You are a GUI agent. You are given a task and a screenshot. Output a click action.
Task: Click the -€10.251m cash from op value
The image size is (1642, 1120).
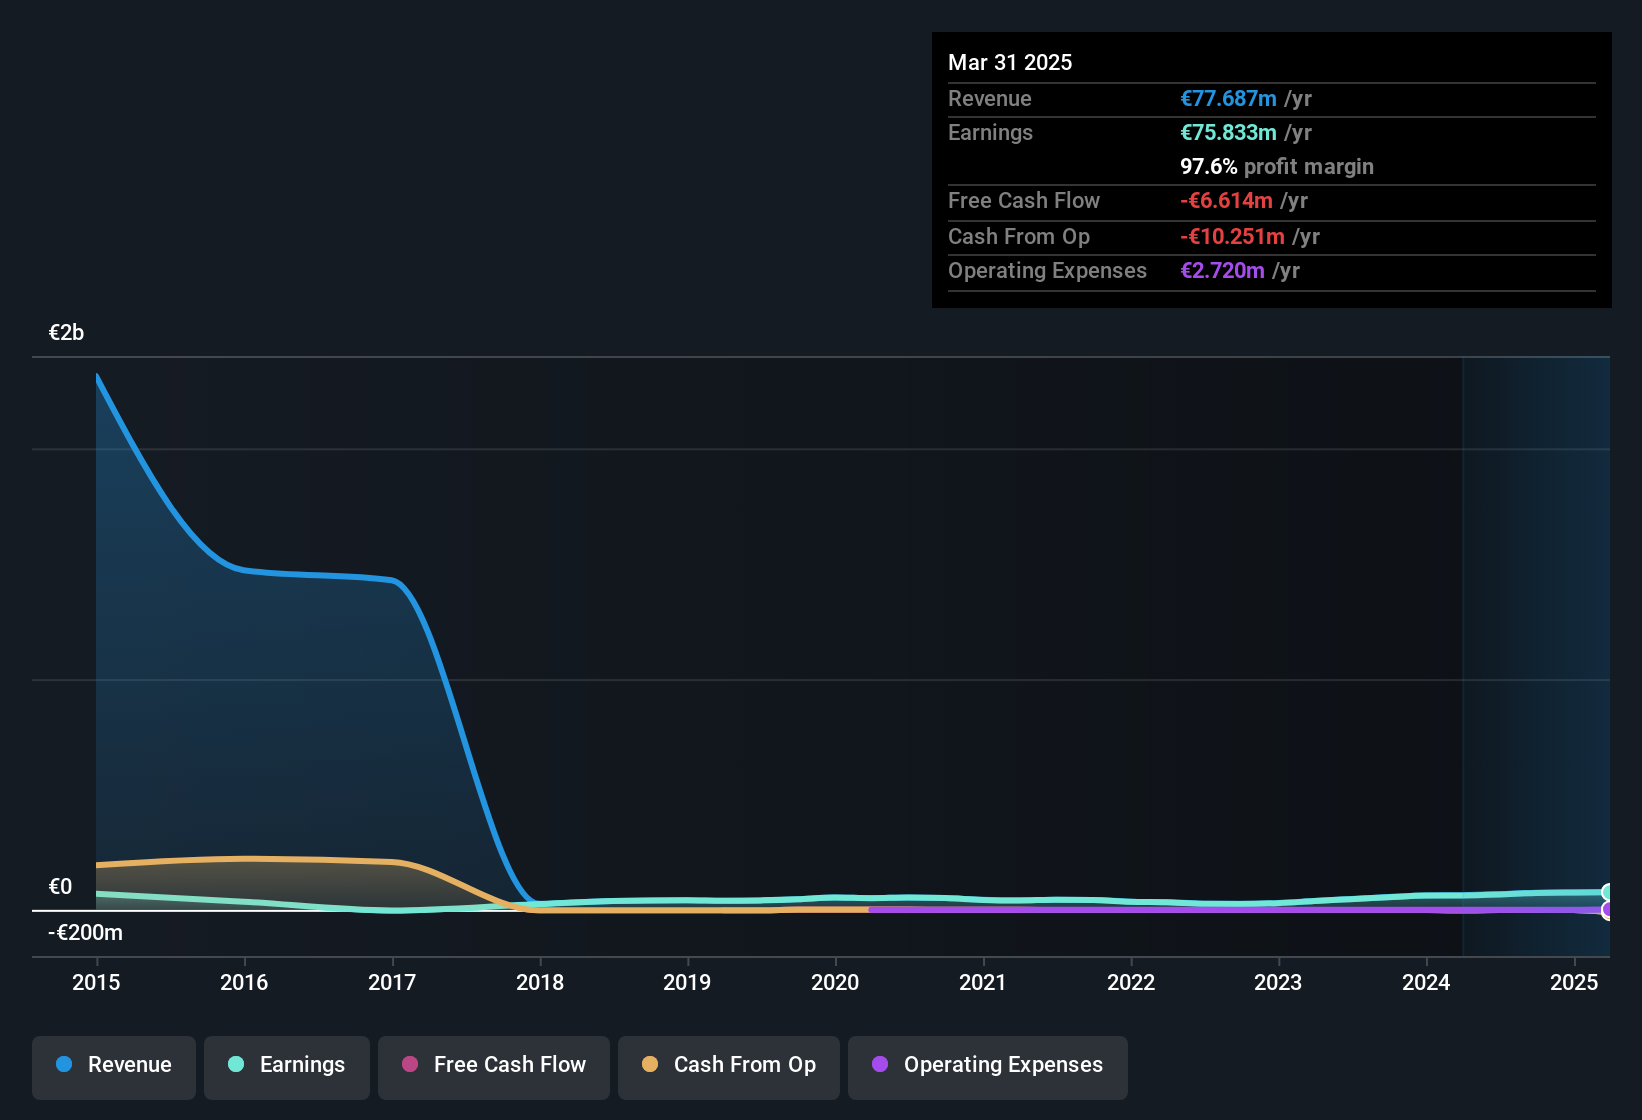coord(1232,236)
